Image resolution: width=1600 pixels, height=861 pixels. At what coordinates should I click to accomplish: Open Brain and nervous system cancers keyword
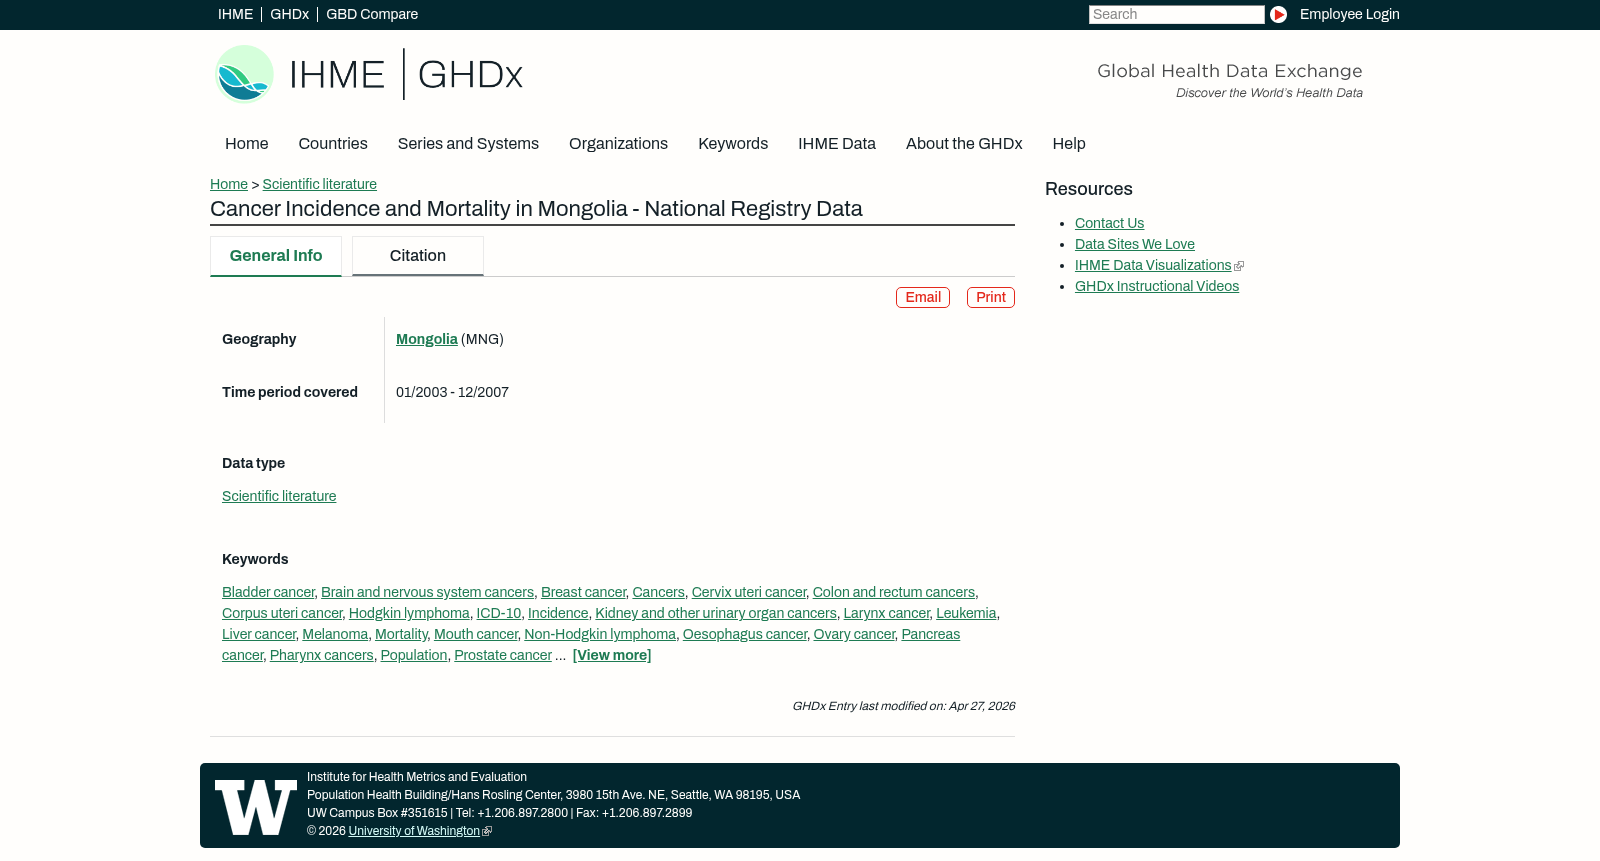click(x=427, y=592)
